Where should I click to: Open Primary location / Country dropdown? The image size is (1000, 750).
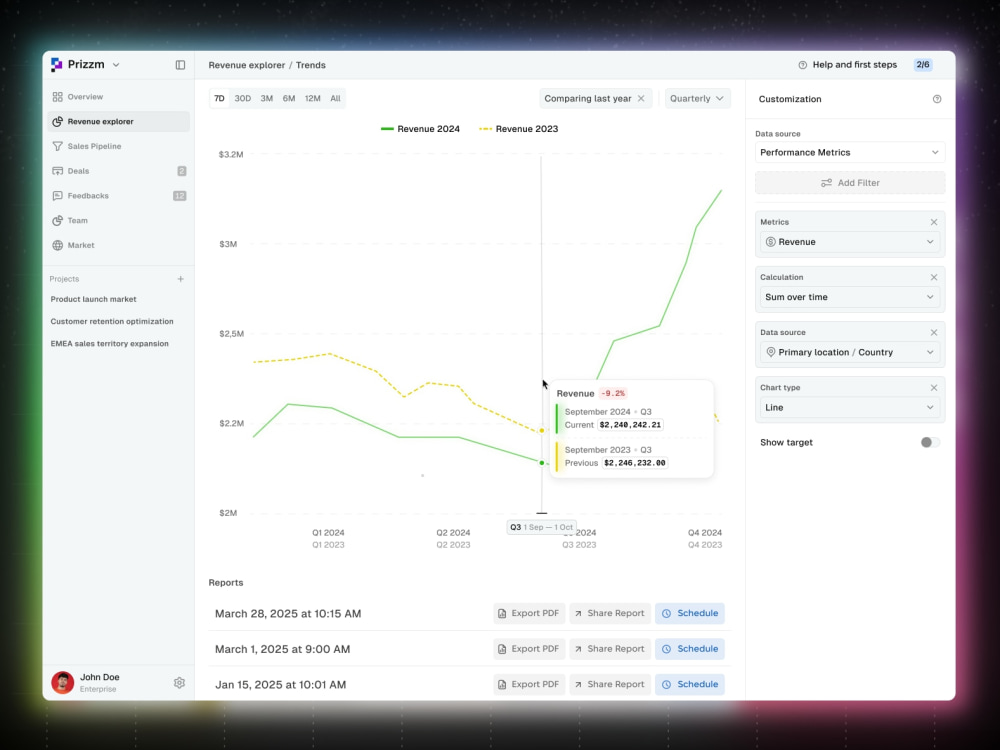point(849,352)
